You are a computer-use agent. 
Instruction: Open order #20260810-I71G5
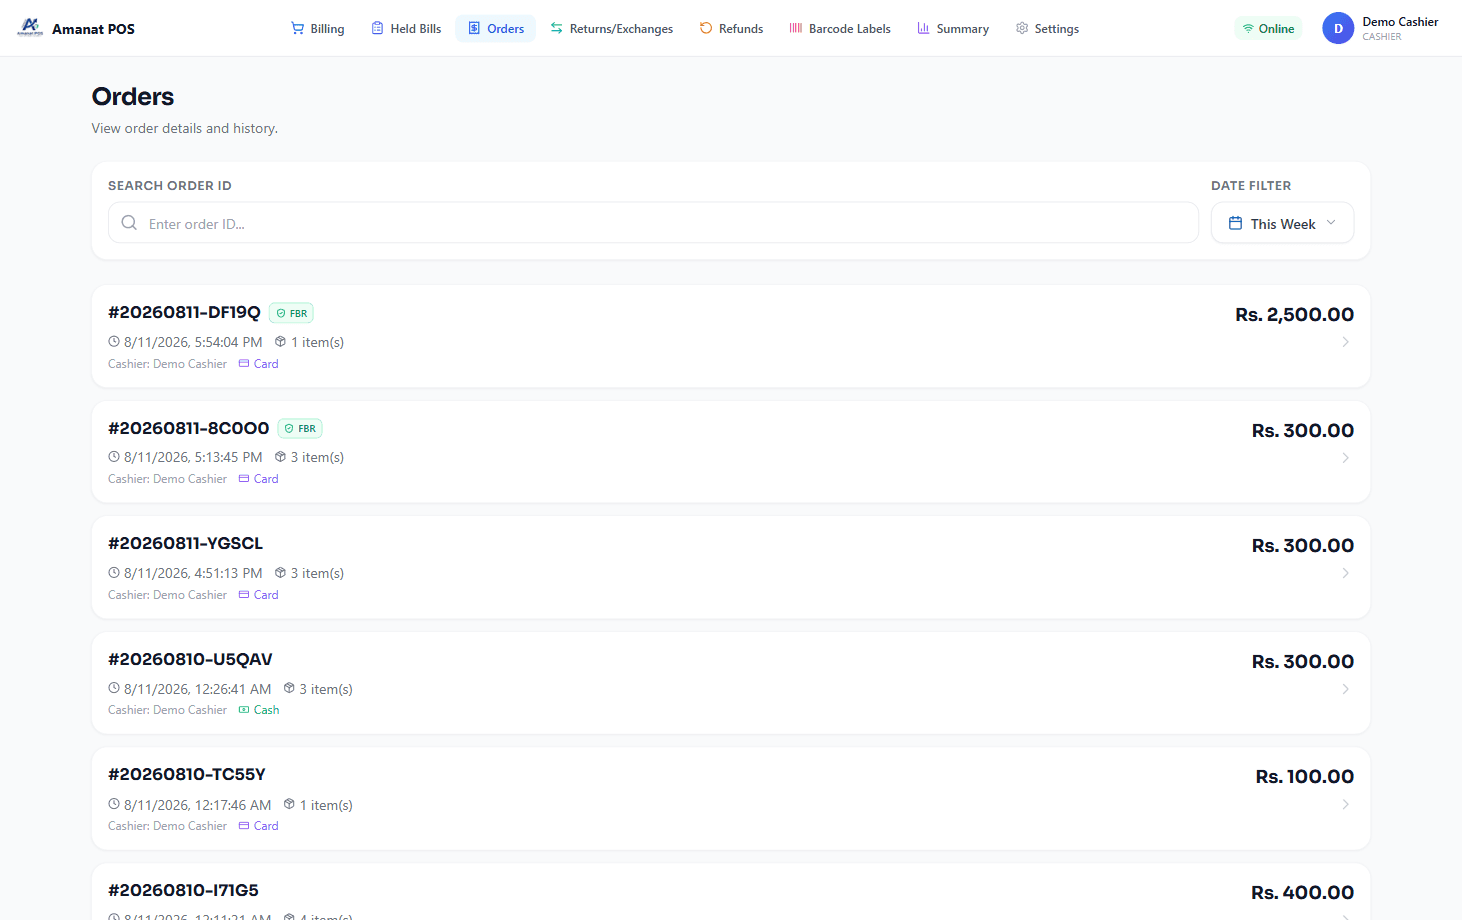tap(731, 892)
